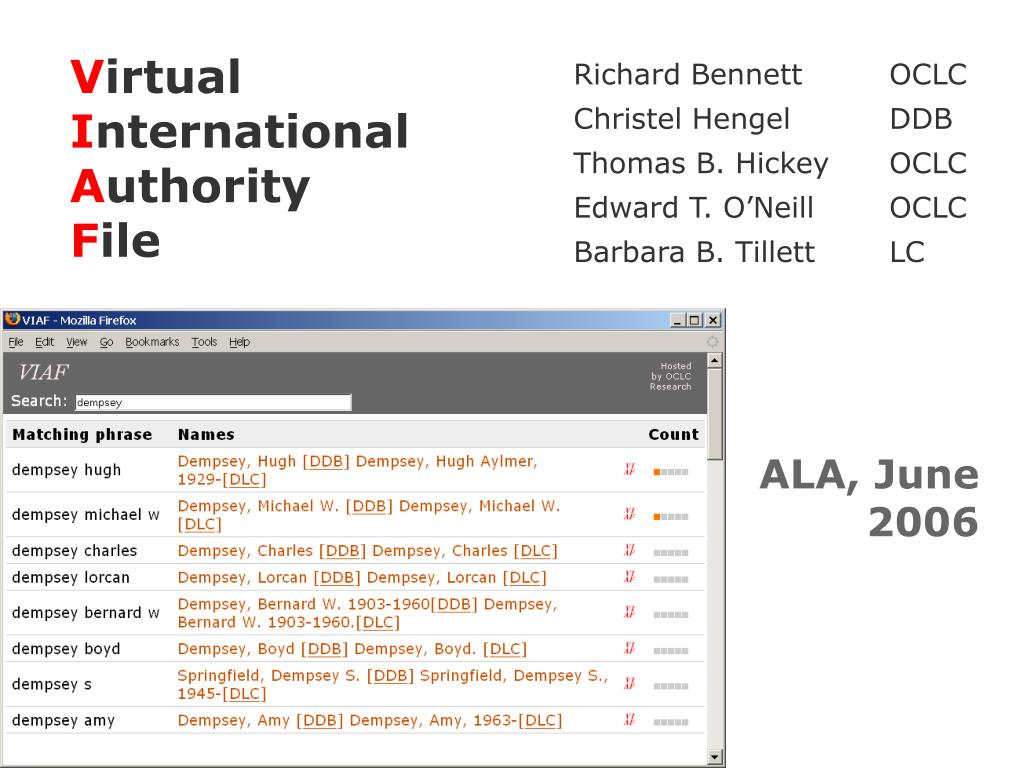Click the count bar for dempsey lorcan
1024x768 pixels.
pyautogui.click(x=671, y=580)
